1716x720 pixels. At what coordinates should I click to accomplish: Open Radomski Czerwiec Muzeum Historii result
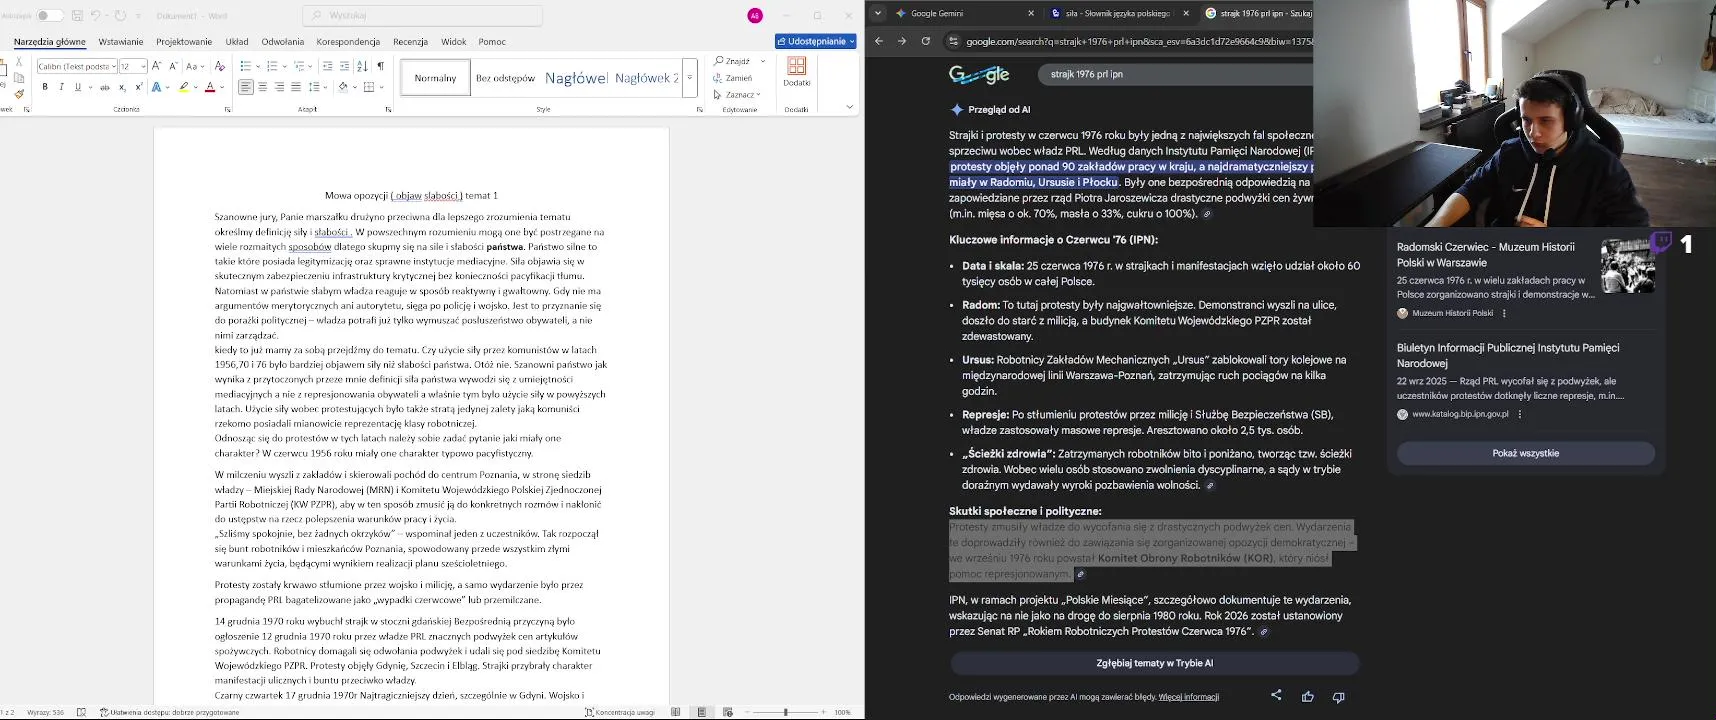(x=1485, y=255)
